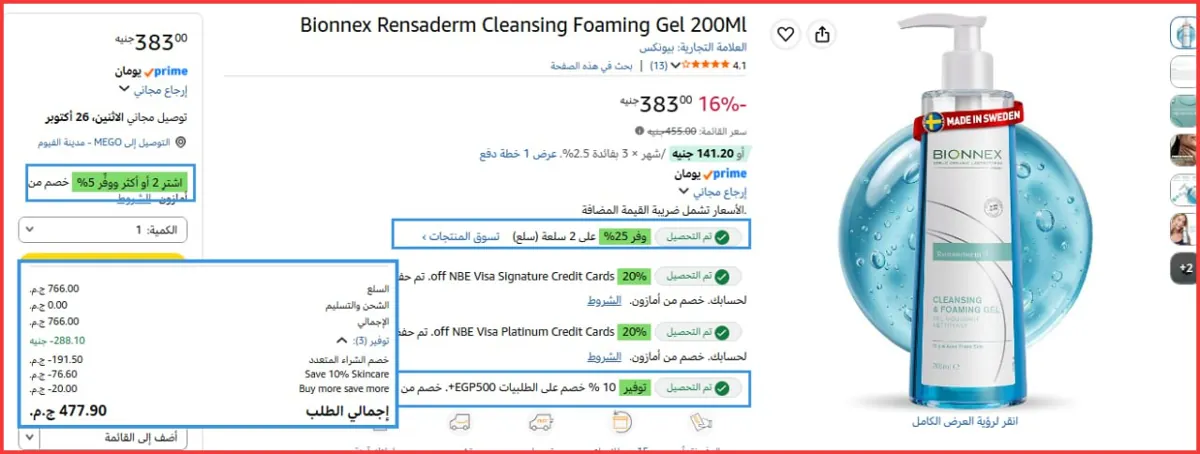Open the quantity الكمية dropdown

coord(103,230)
